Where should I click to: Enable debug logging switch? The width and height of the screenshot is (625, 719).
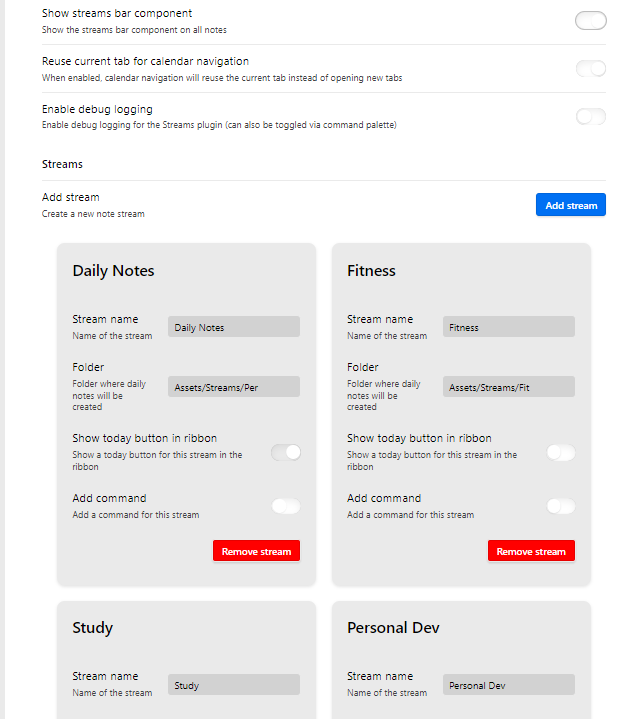[591, 116]
